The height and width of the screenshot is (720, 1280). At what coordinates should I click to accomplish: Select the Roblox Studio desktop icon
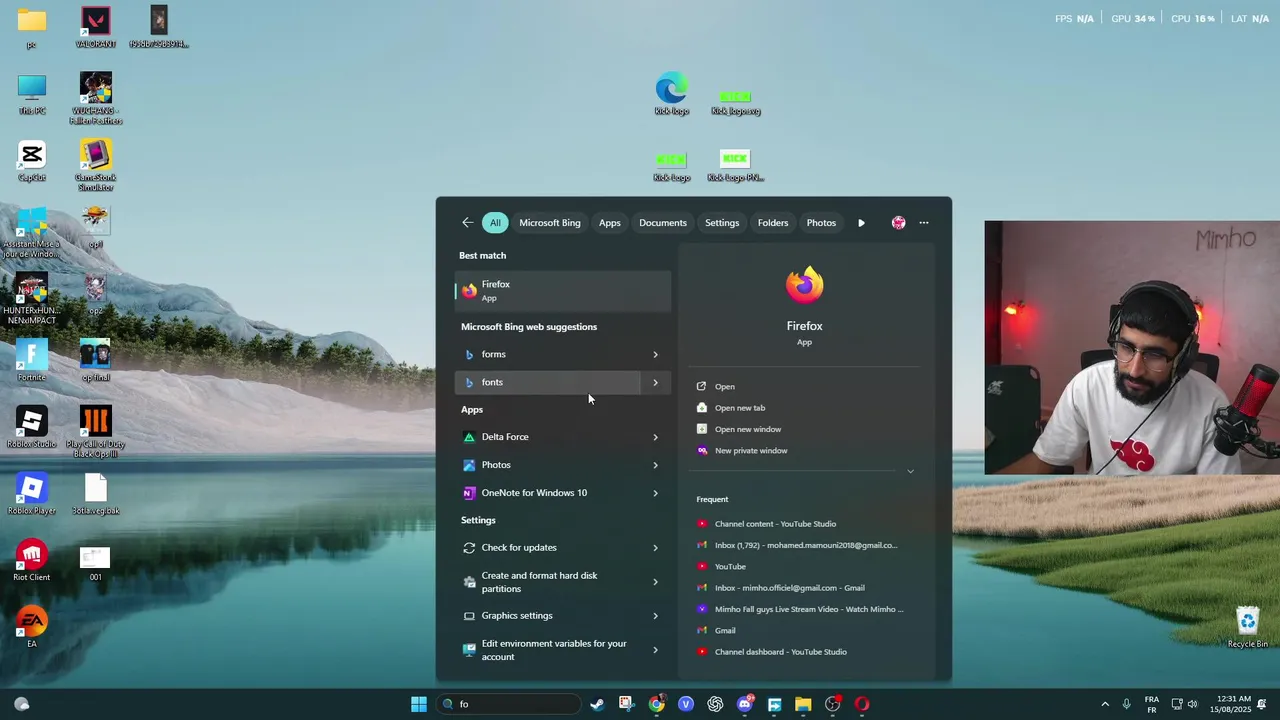point(32,428)
